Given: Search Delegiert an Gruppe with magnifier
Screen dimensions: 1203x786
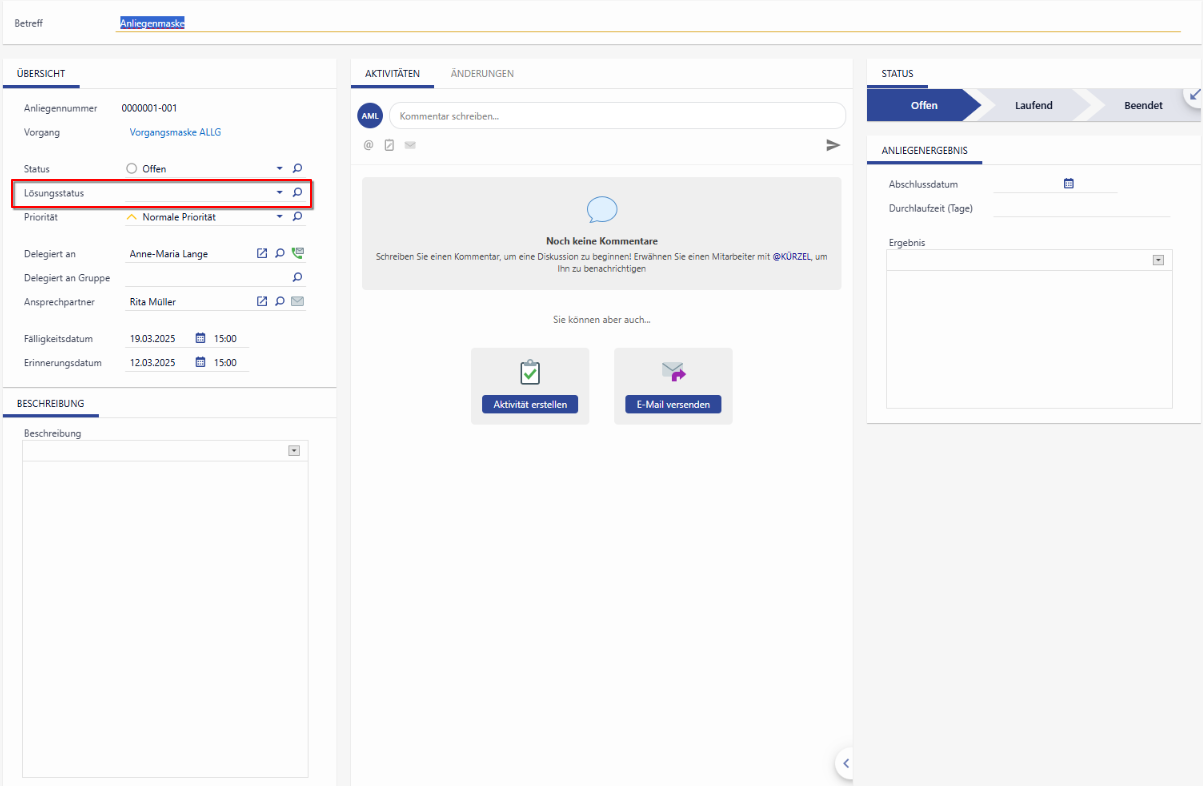Looking at the screenshot, I should (297, 278).
